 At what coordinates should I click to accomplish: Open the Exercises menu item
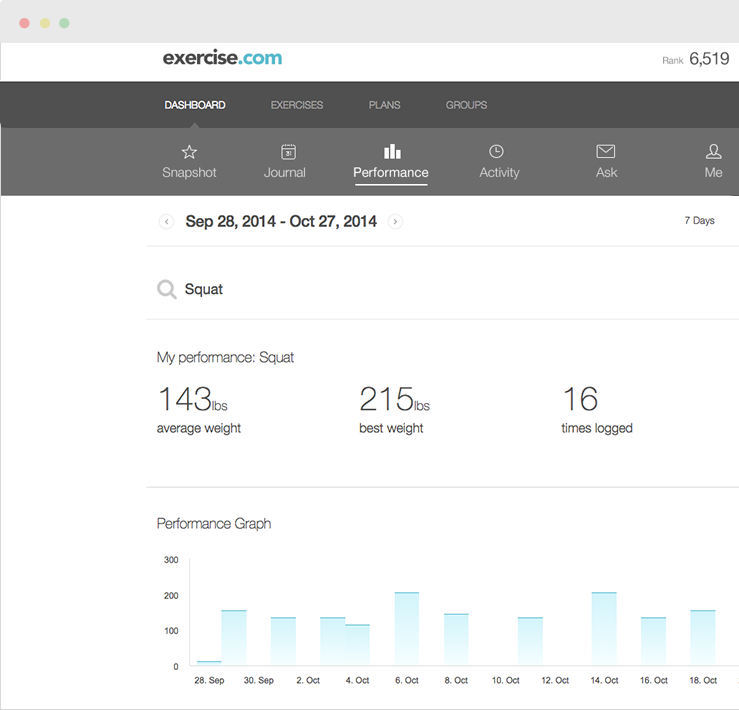[297, 105]
